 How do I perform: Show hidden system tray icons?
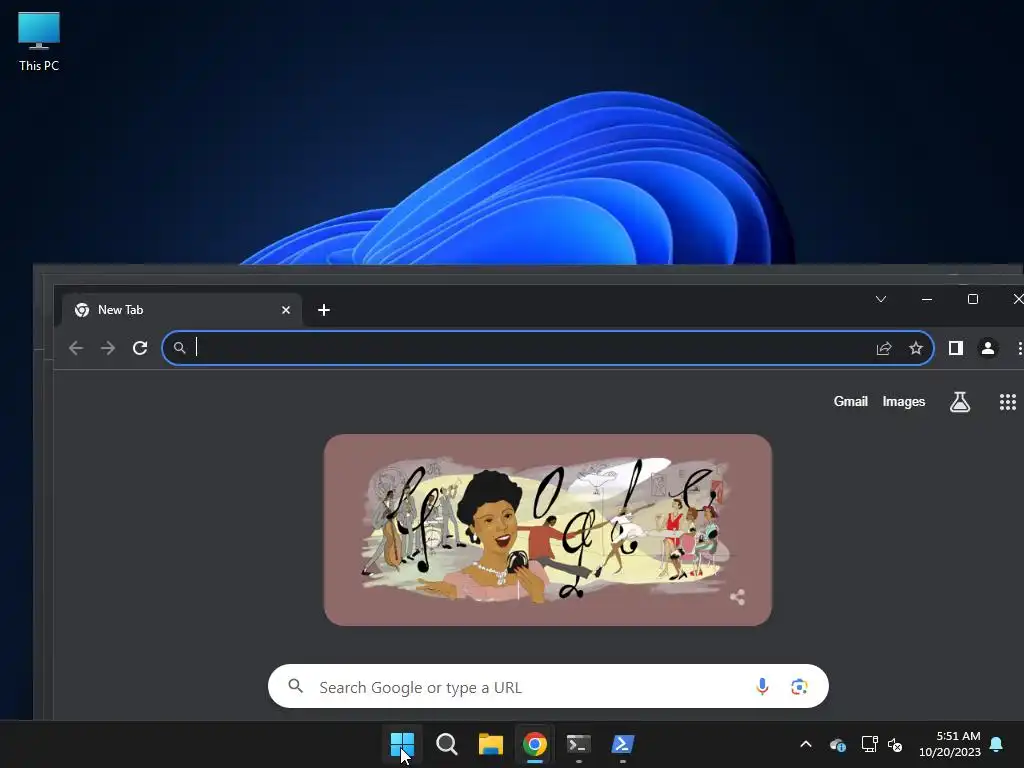tap(806, 744)
